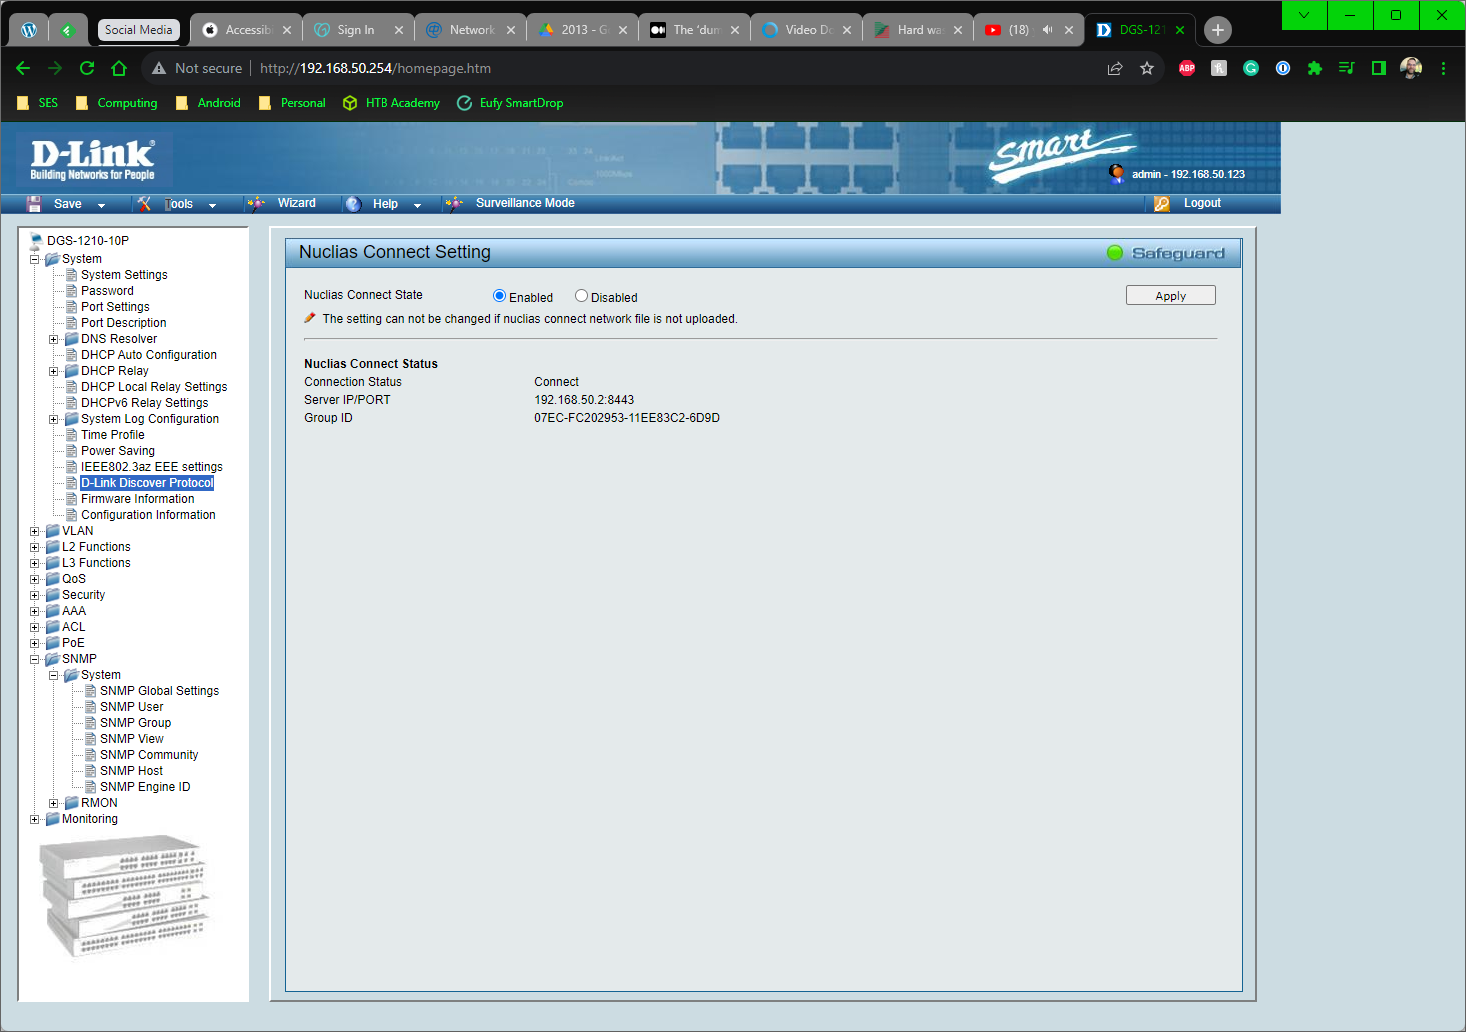Image resolution: width=1466 pixels, height=1032 pixels.
Task: Click the D-Link logo
Action: (x=93, y=160)
